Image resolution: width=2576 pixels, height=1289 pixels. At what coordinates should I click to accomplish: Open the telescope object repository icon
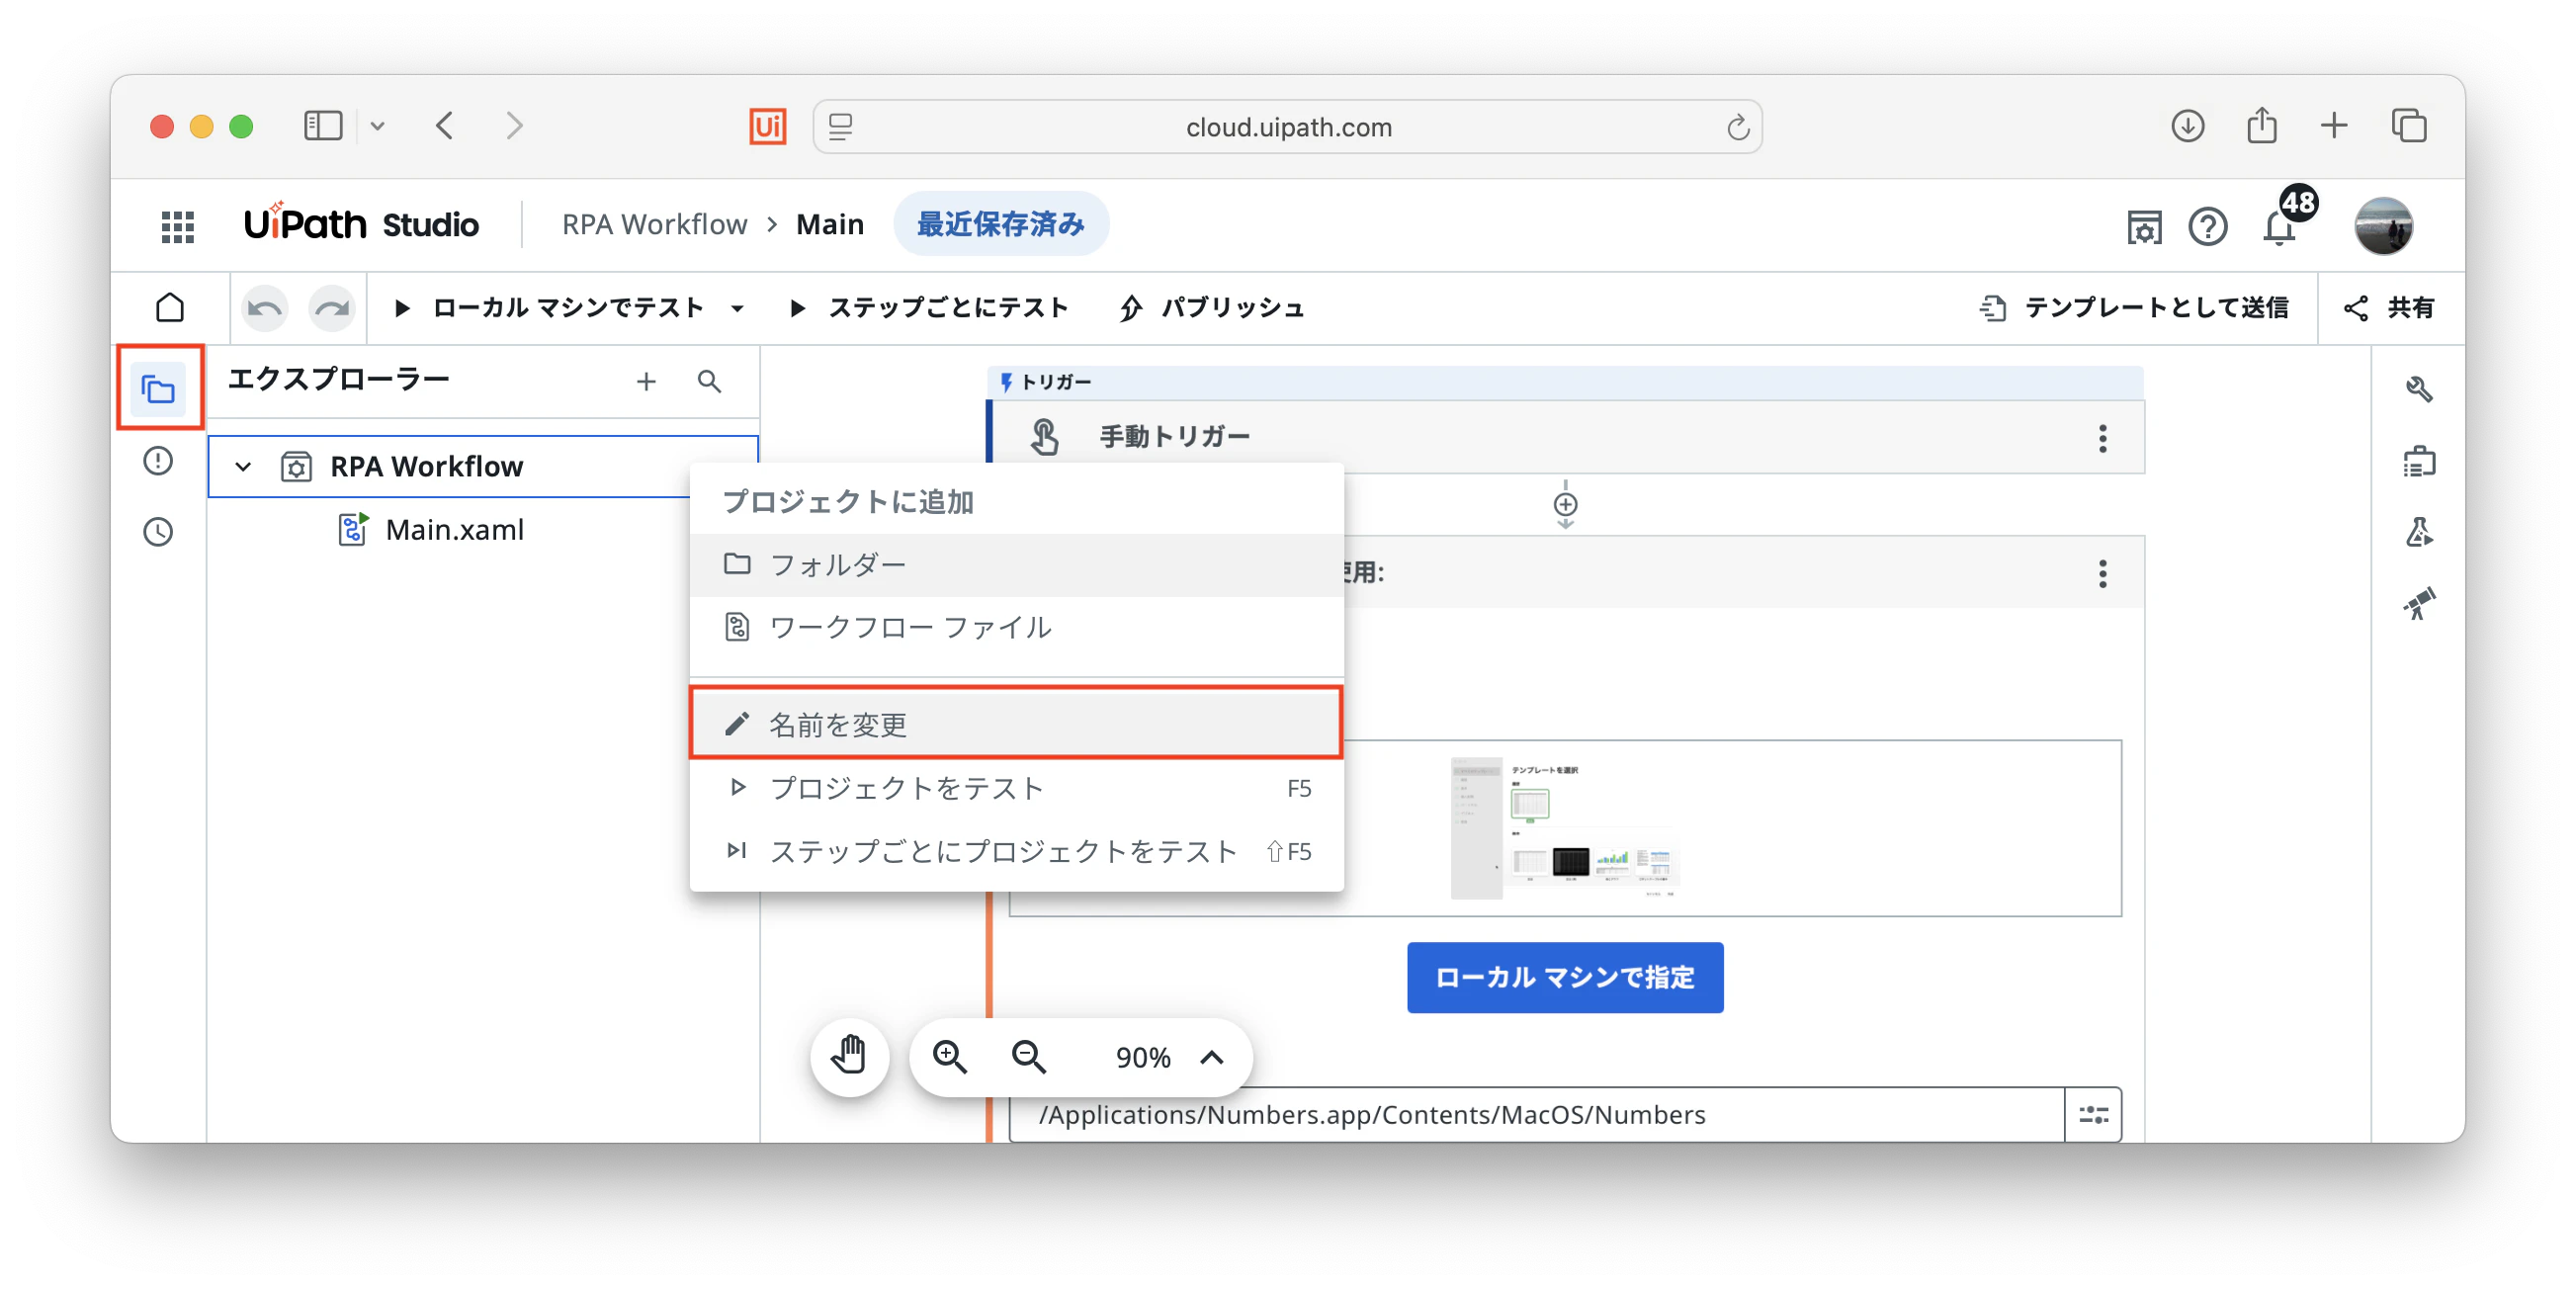pyautogui.click(x=2418, y=603)
